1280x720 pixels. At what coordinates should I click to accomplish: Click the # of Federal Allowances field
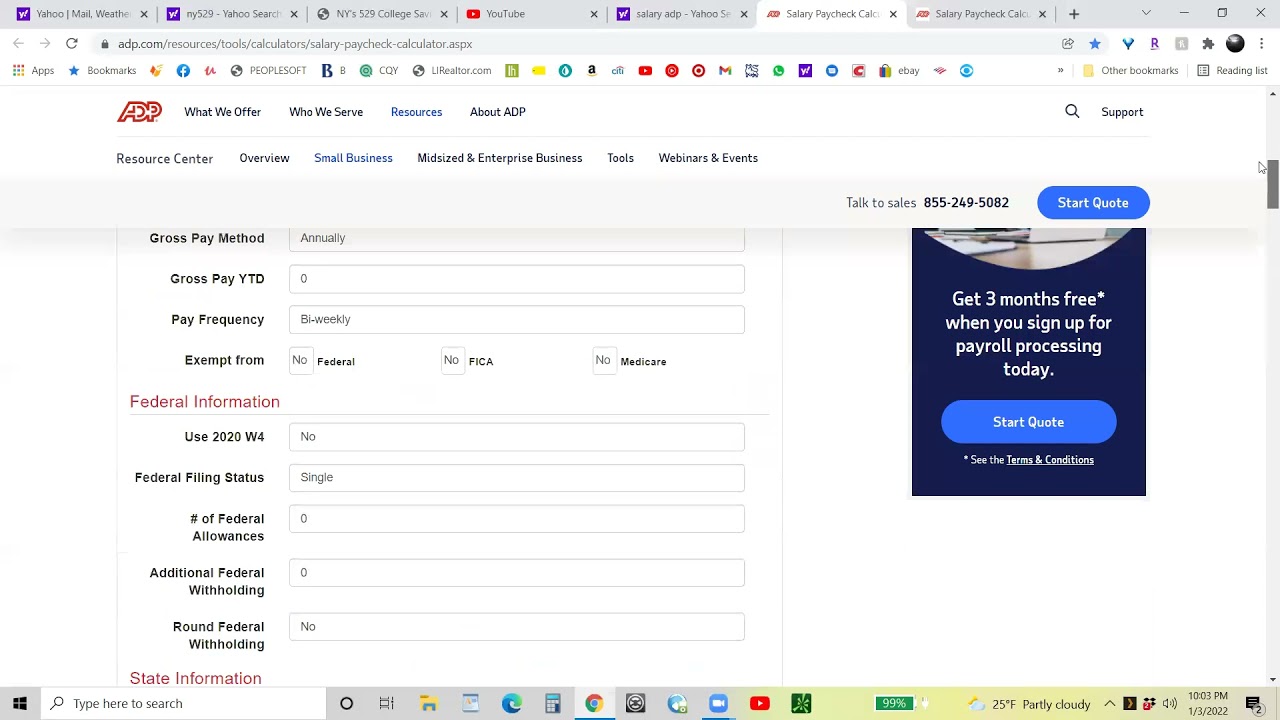pyautogui.click(x=517, y=518)
